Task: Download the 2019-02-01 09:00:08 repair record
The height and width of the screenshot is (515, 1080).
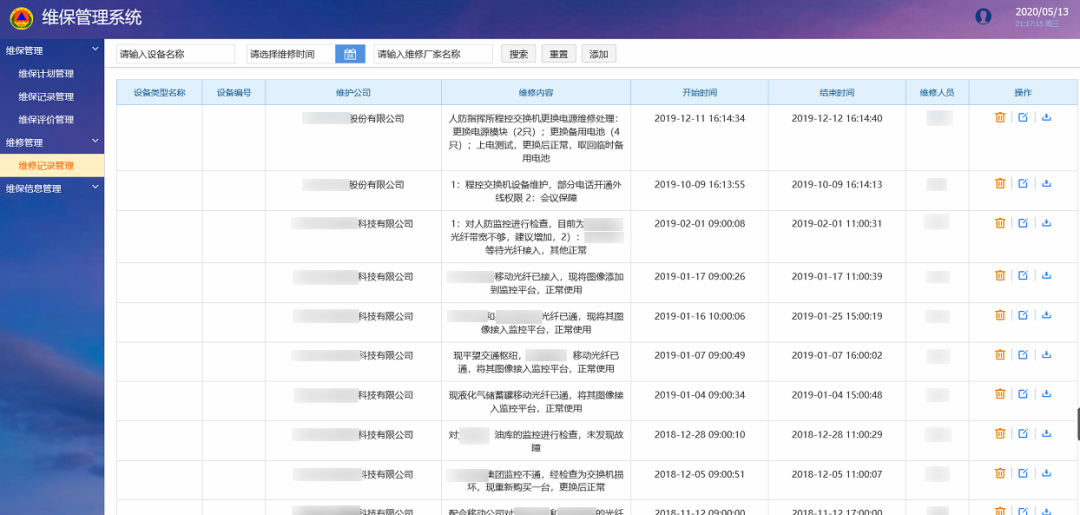Action: click(x=1046, y=223)
